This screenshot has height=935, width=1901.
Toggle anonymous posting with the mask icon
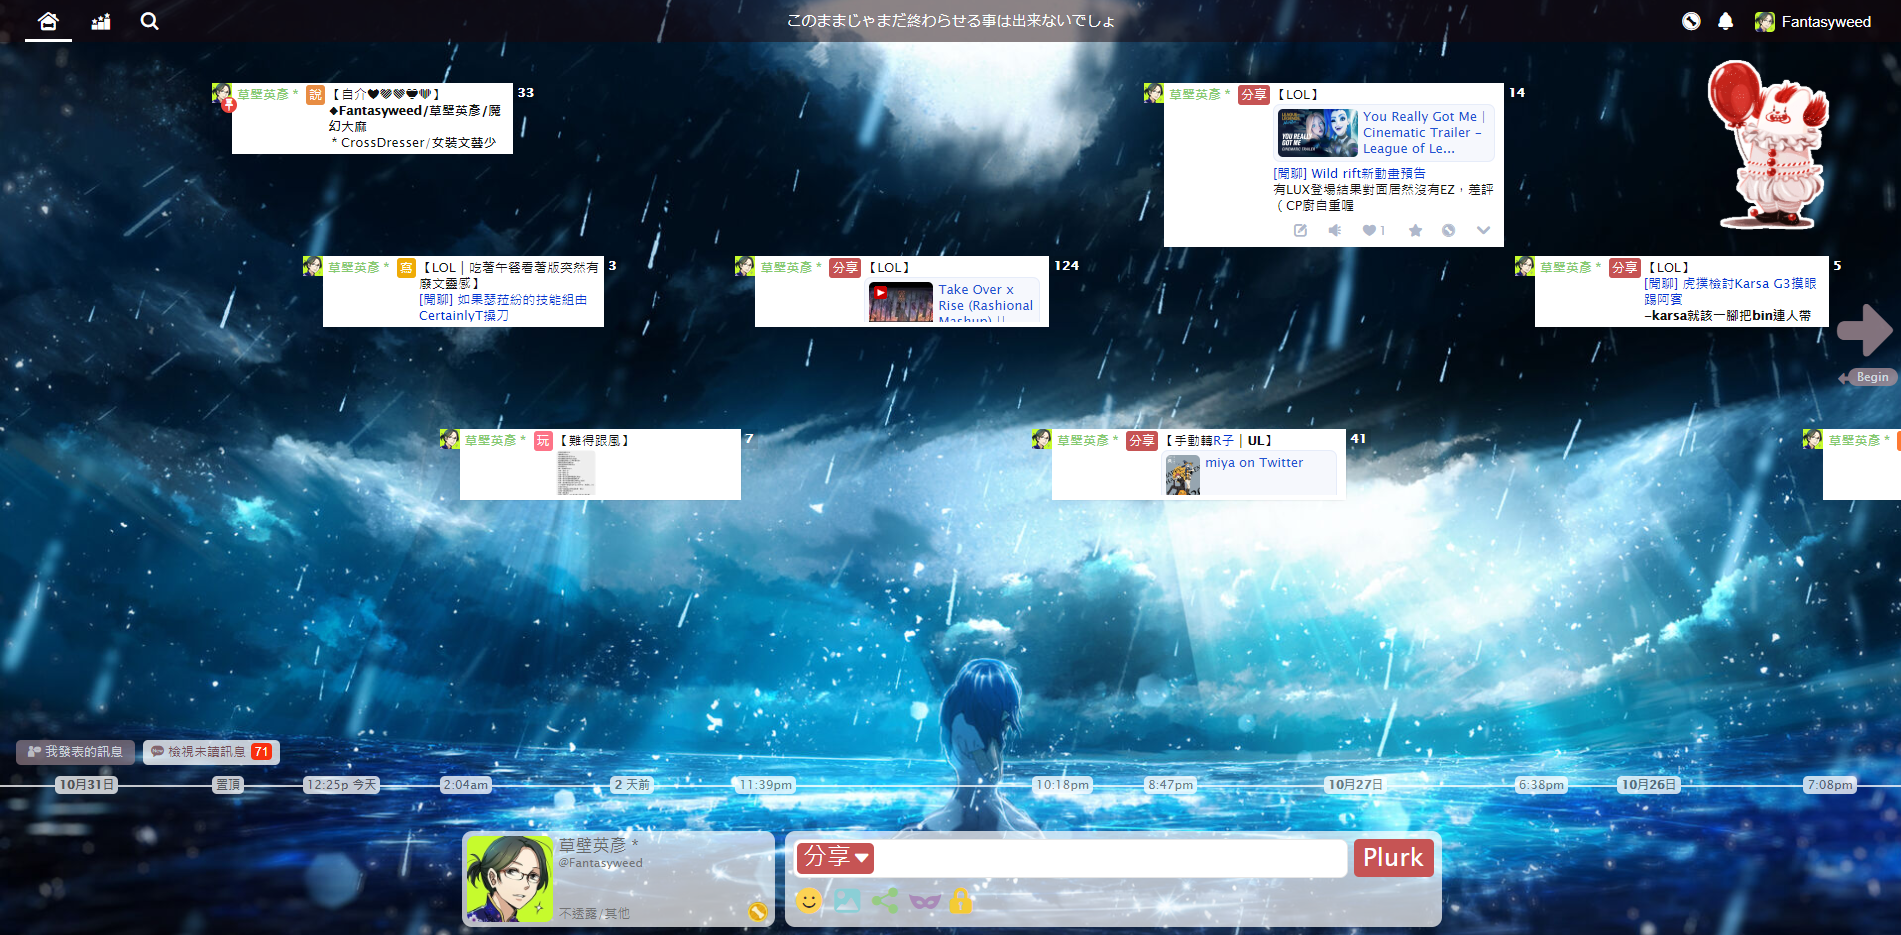pyautogui.click(x=925, y=901)
